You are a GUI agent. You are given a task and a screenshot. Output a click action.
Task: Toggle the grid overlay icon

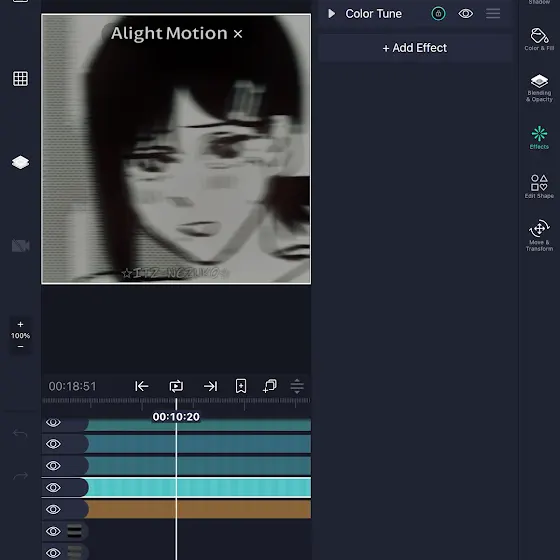pos(20,79)
